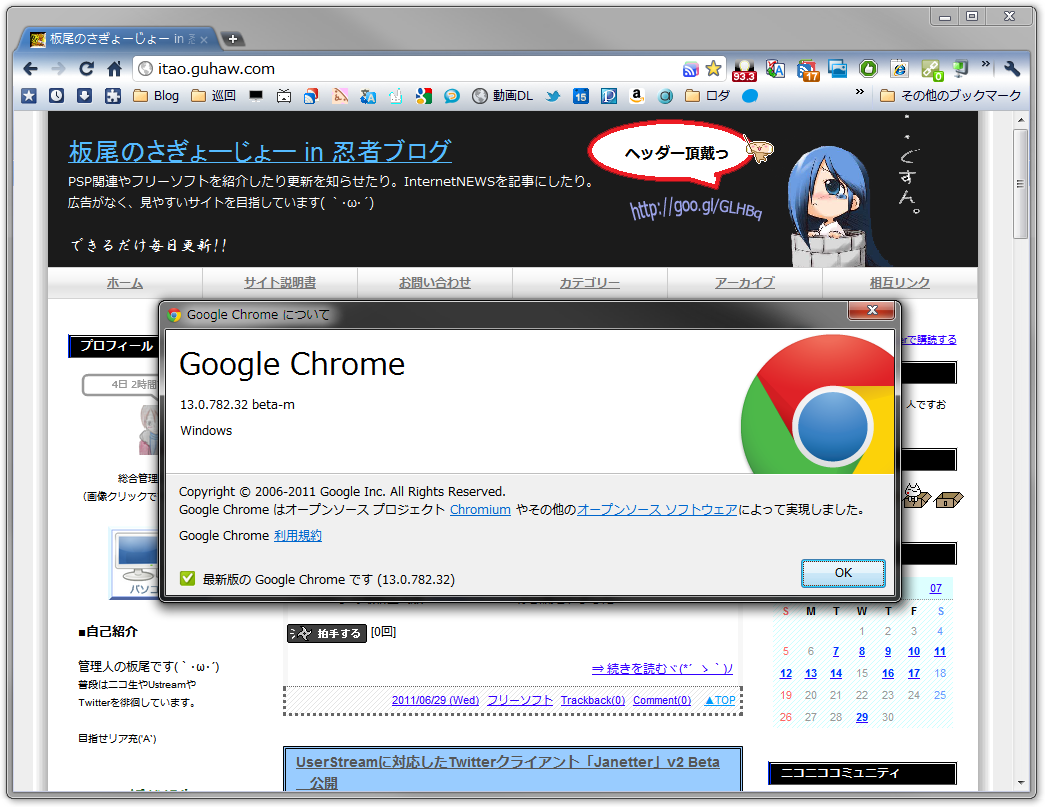Open the translate extension icon
The height and width of the screenshot is (807, 1045).
(775, 69)
